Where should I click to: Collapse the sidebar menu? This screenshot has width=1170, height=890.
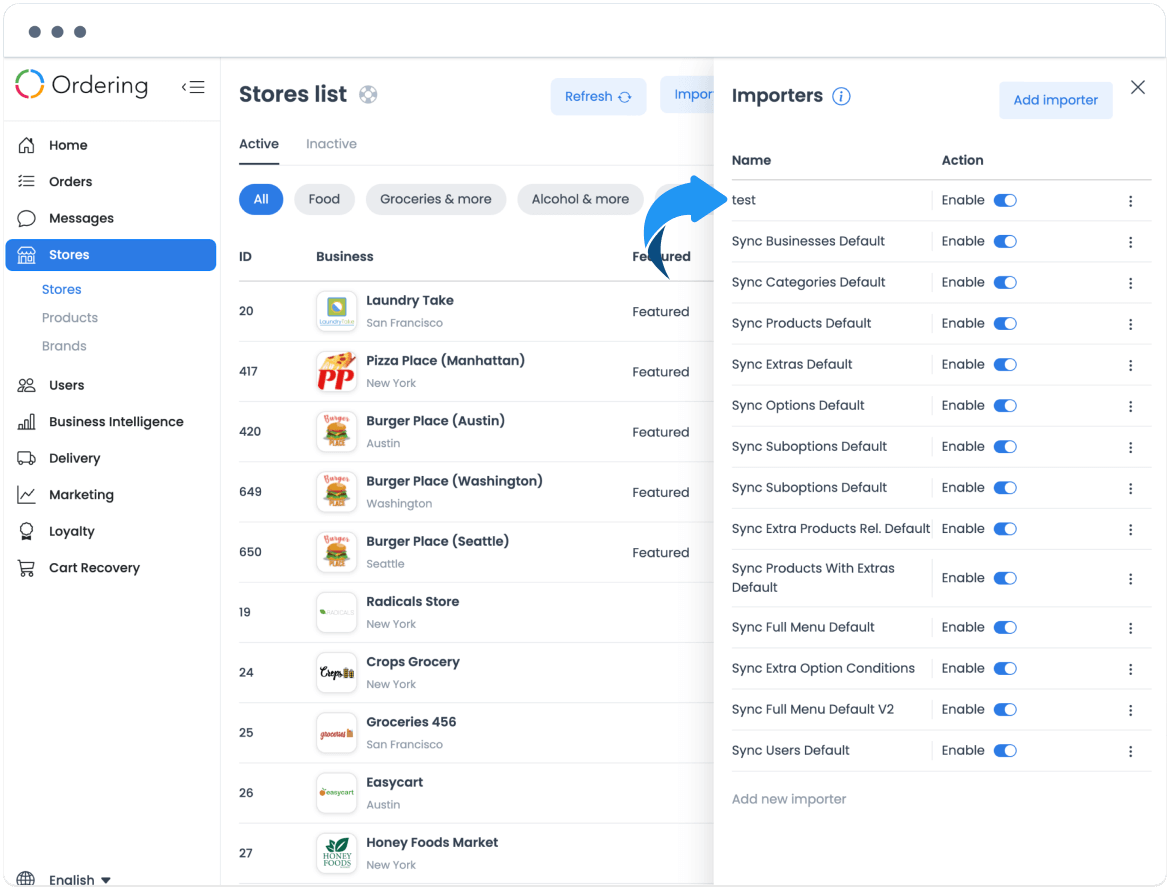(193, 87)
